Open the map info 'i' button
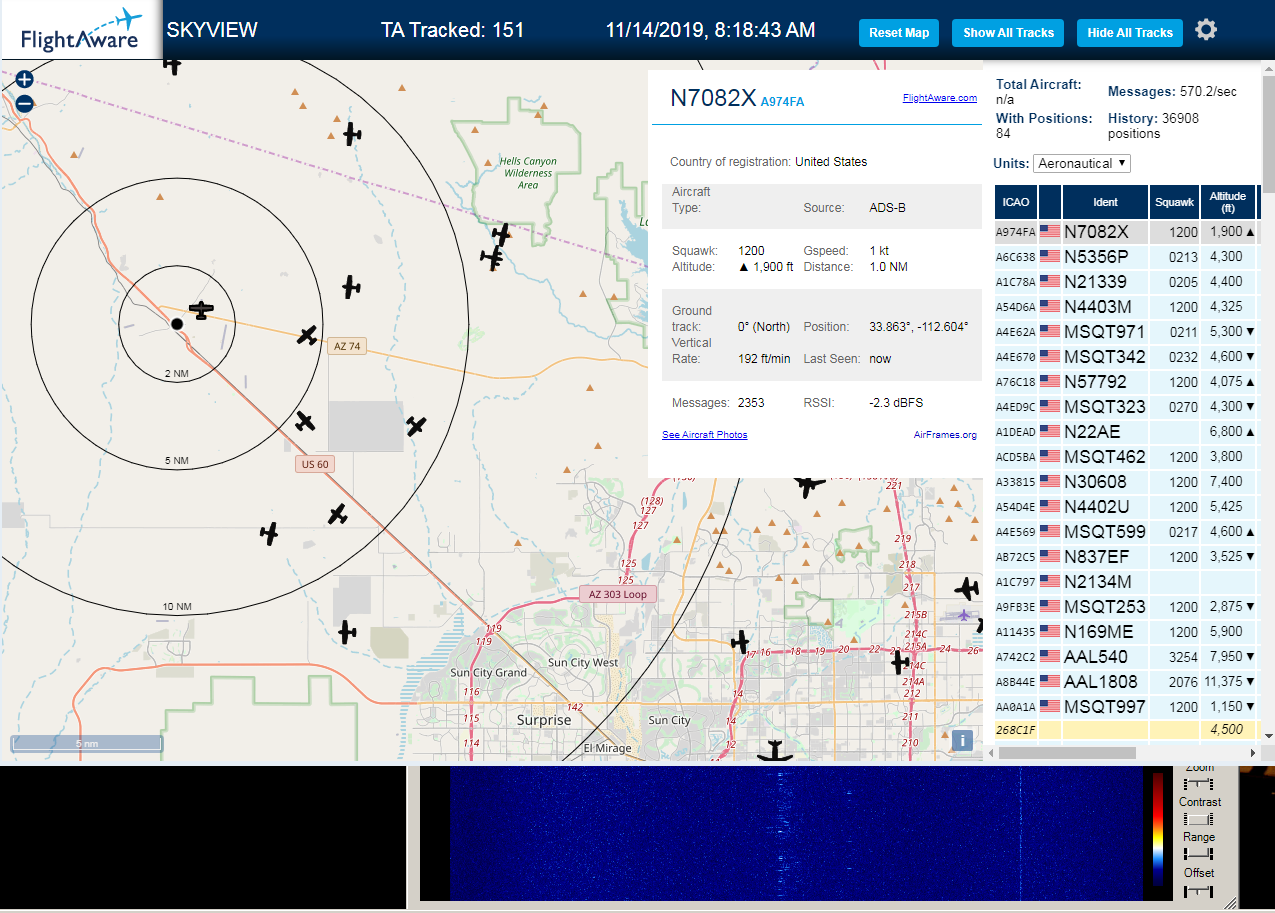 962,740
